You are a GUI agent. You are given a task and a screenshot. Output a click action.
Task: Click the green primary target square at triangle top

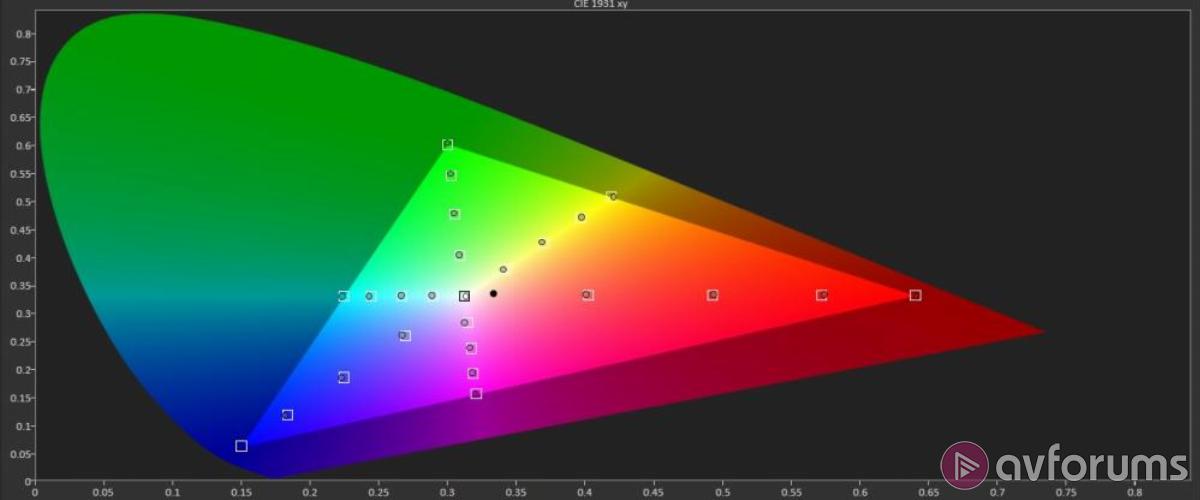447,145
